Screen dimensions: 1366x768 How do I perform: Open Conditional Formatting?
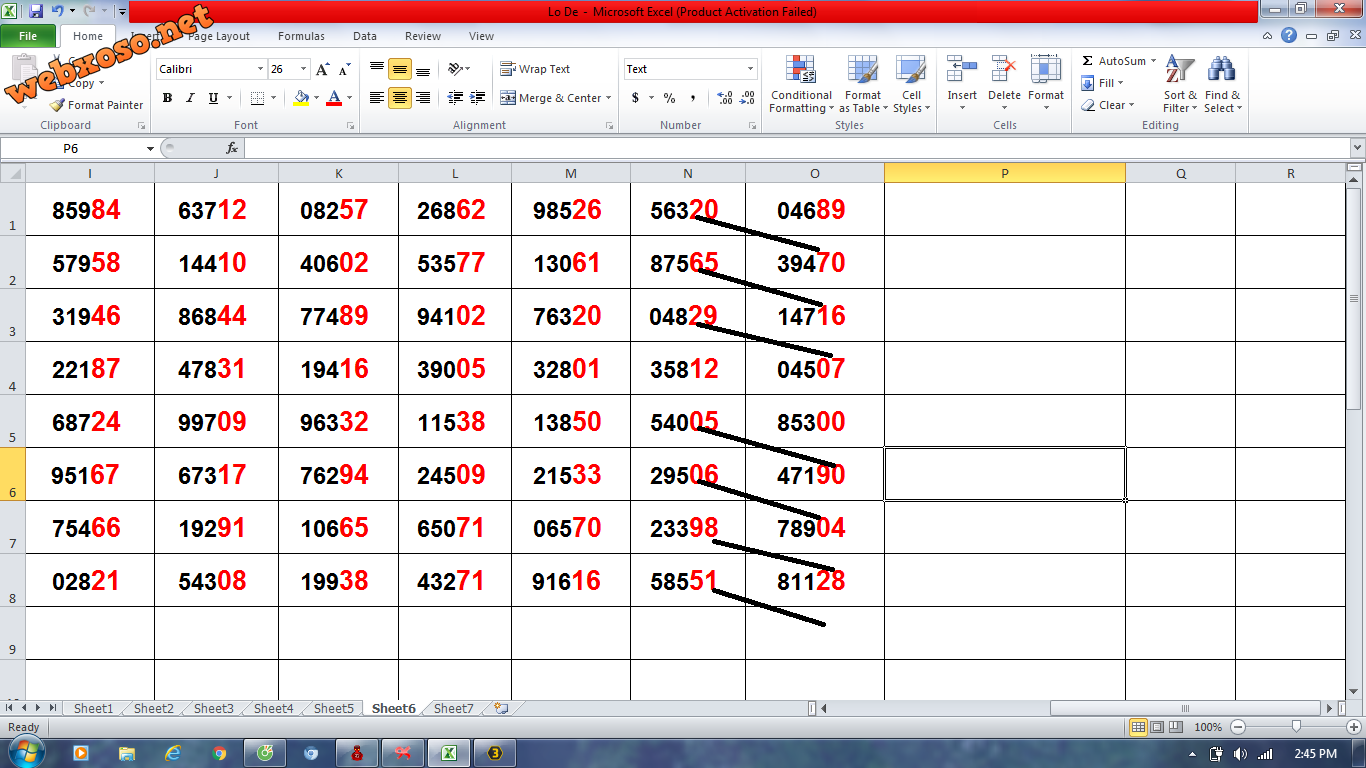click(801, 85)
